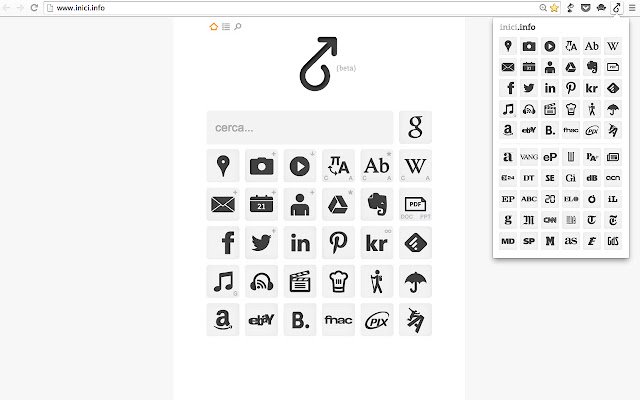Open the Pinterest tile in main grid

338,242
